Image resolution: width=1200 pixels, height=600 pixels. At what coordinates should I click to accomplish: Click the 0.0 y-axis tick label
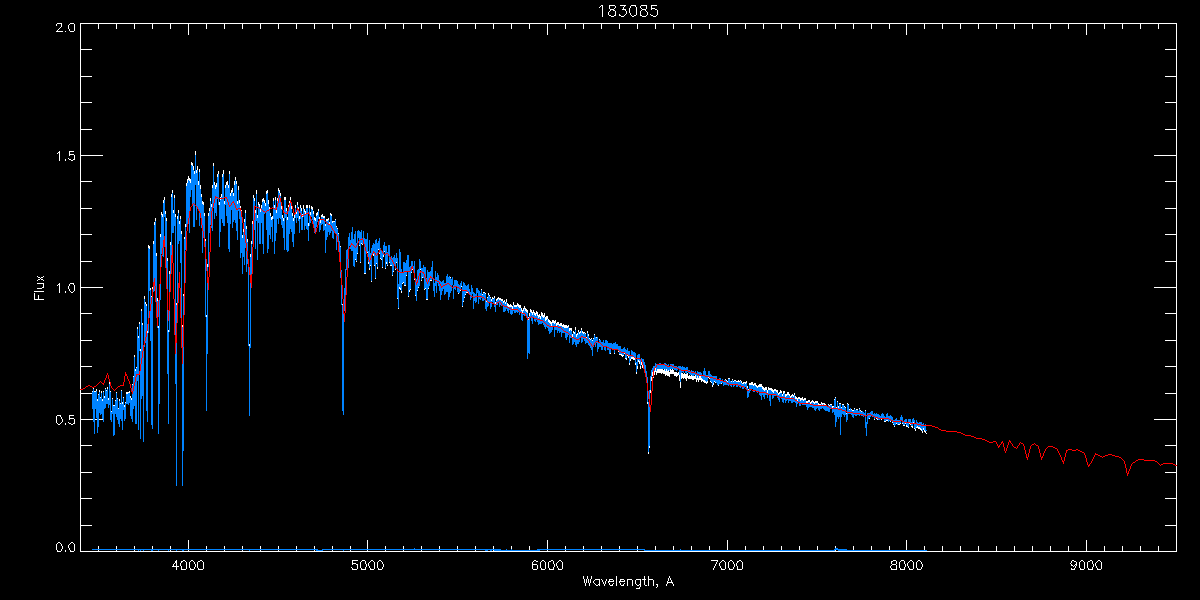[65, 548]
